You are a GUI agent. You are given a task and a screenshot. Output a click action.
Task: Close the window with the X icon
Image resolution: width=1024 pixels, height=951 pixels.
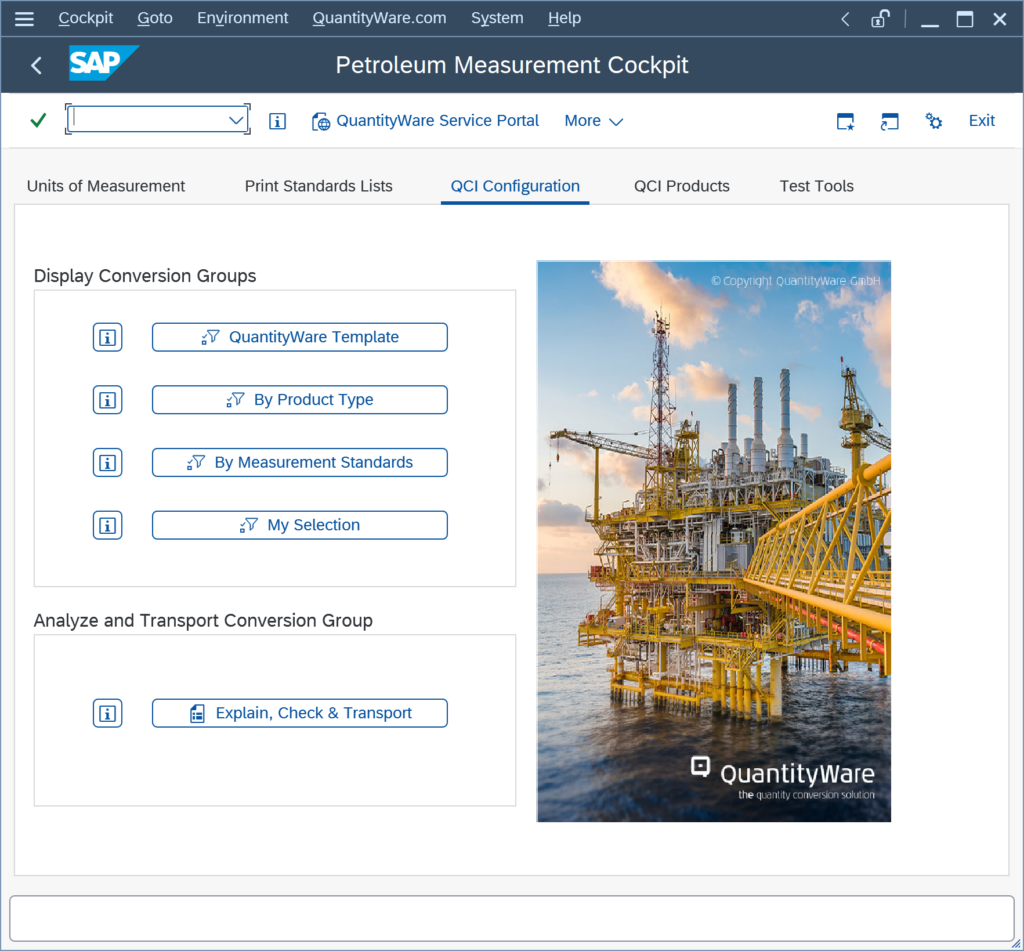(999, 19)
